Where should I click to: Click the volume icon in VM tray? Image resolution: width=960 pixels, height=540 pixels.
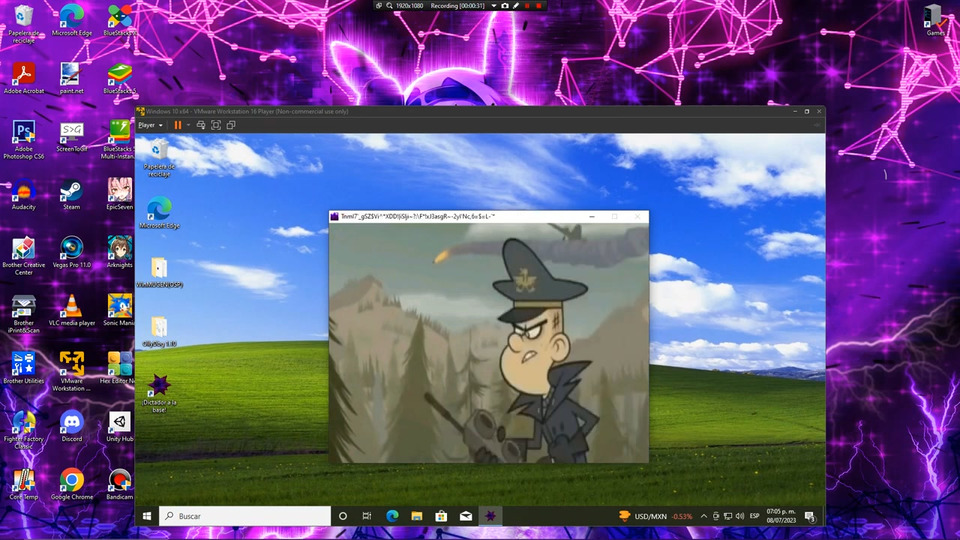click(740, 516)
